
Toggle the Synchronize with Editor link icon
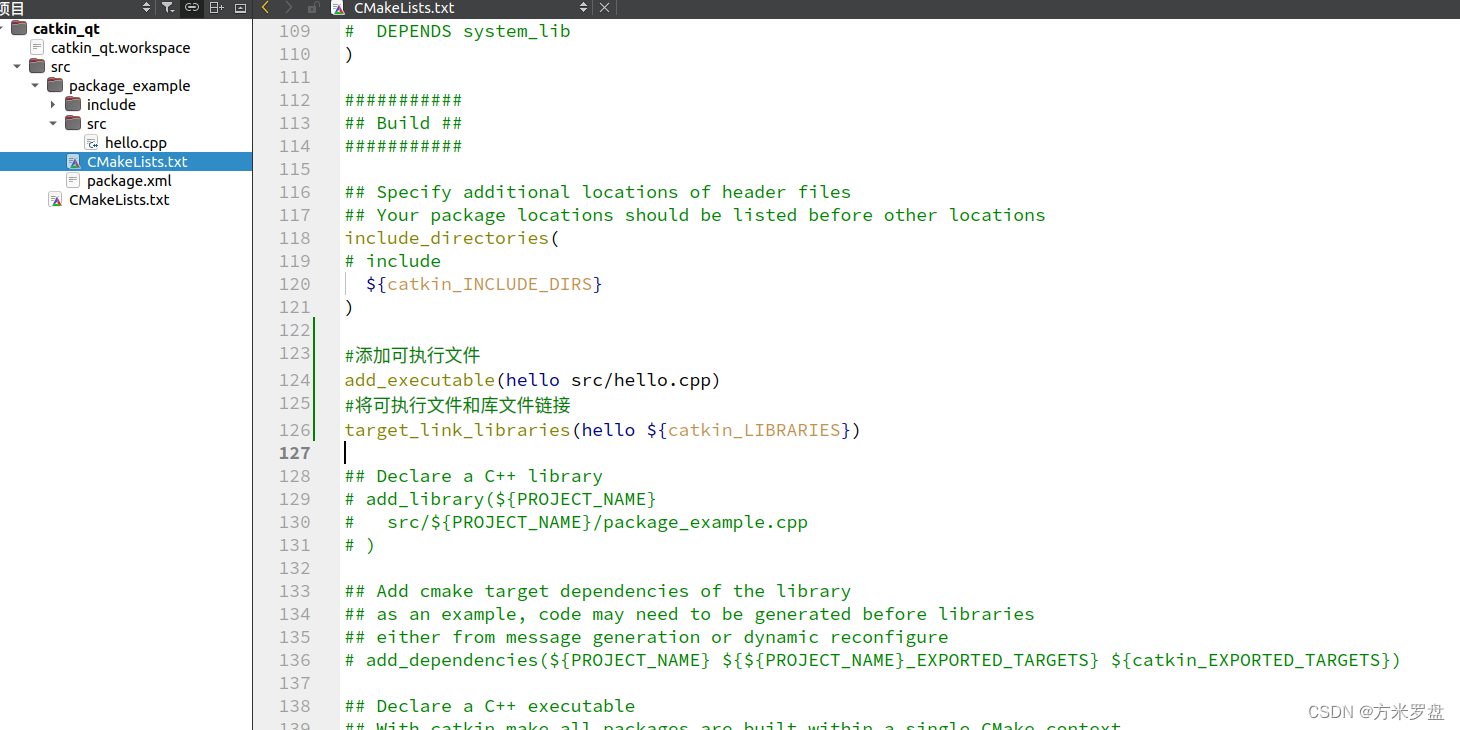pos(192,8)
